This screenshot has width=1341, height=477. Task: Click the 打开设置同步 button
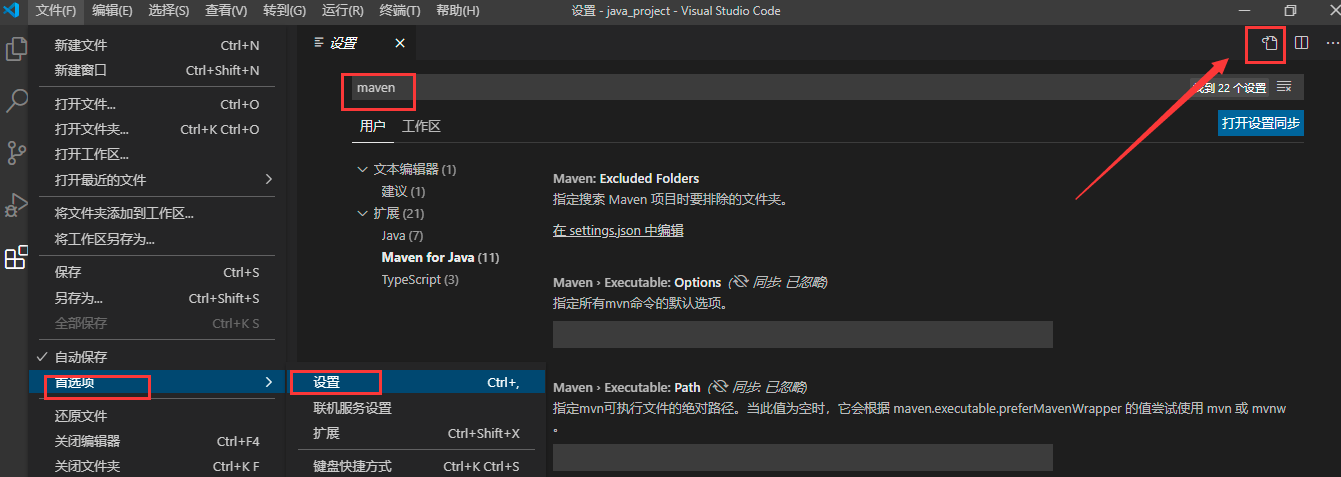click(1261, 123)
